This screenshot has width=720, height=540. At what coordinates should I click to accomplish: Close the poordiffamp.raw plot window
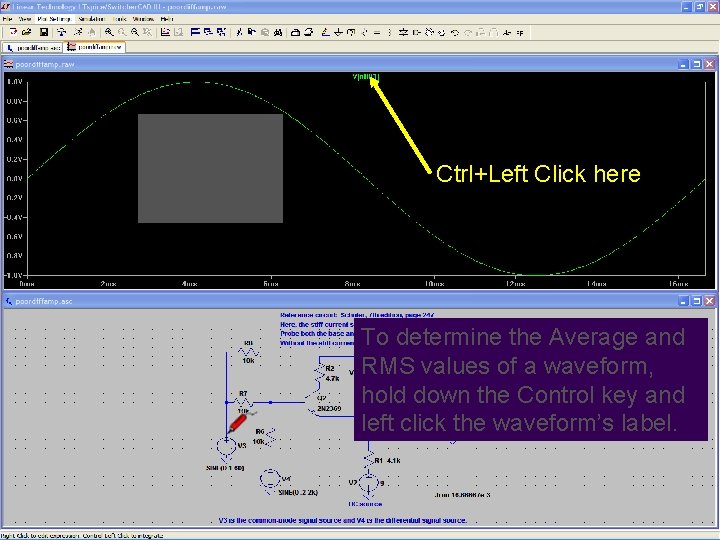click(x=709, y=64)
